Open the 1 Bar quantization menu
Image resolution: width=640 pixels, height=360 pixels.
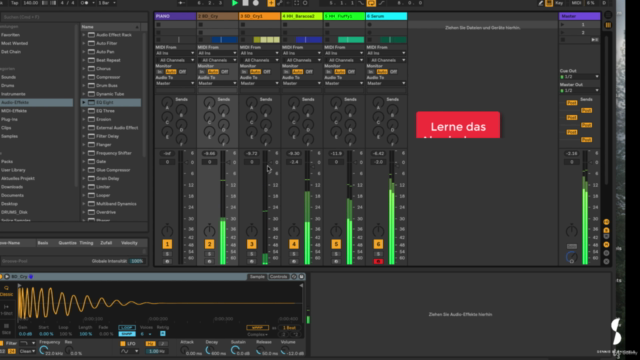click(x=107, y=3)
